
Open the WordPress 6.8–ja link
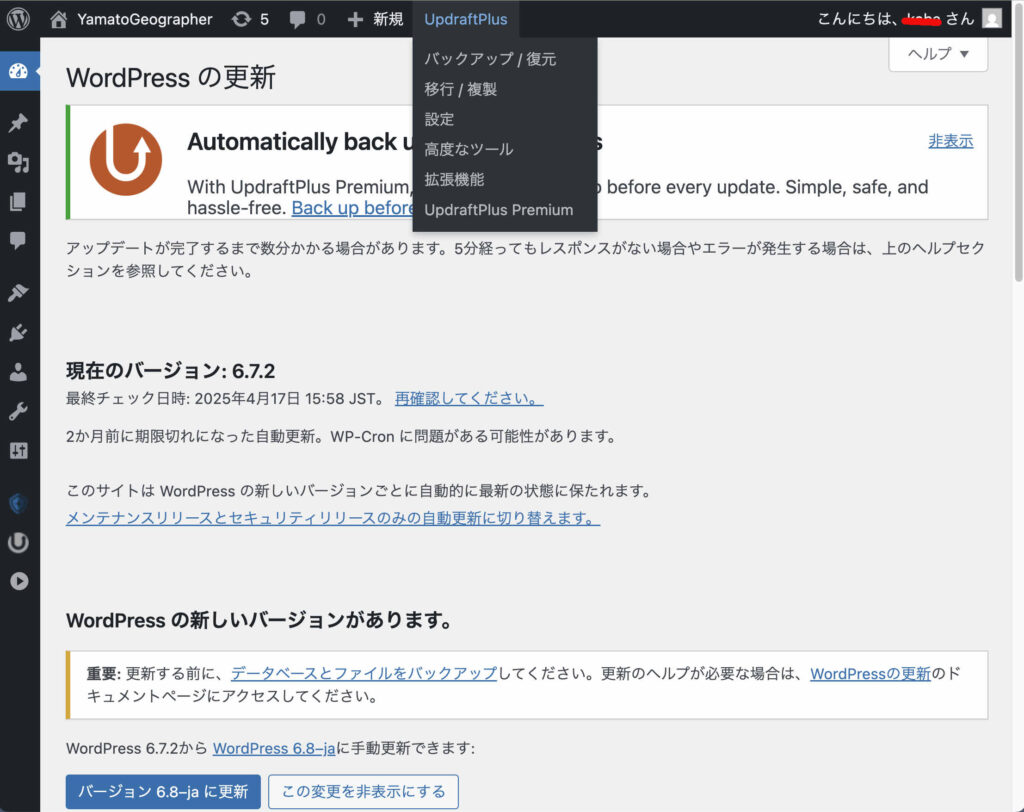tap(274, 748)
